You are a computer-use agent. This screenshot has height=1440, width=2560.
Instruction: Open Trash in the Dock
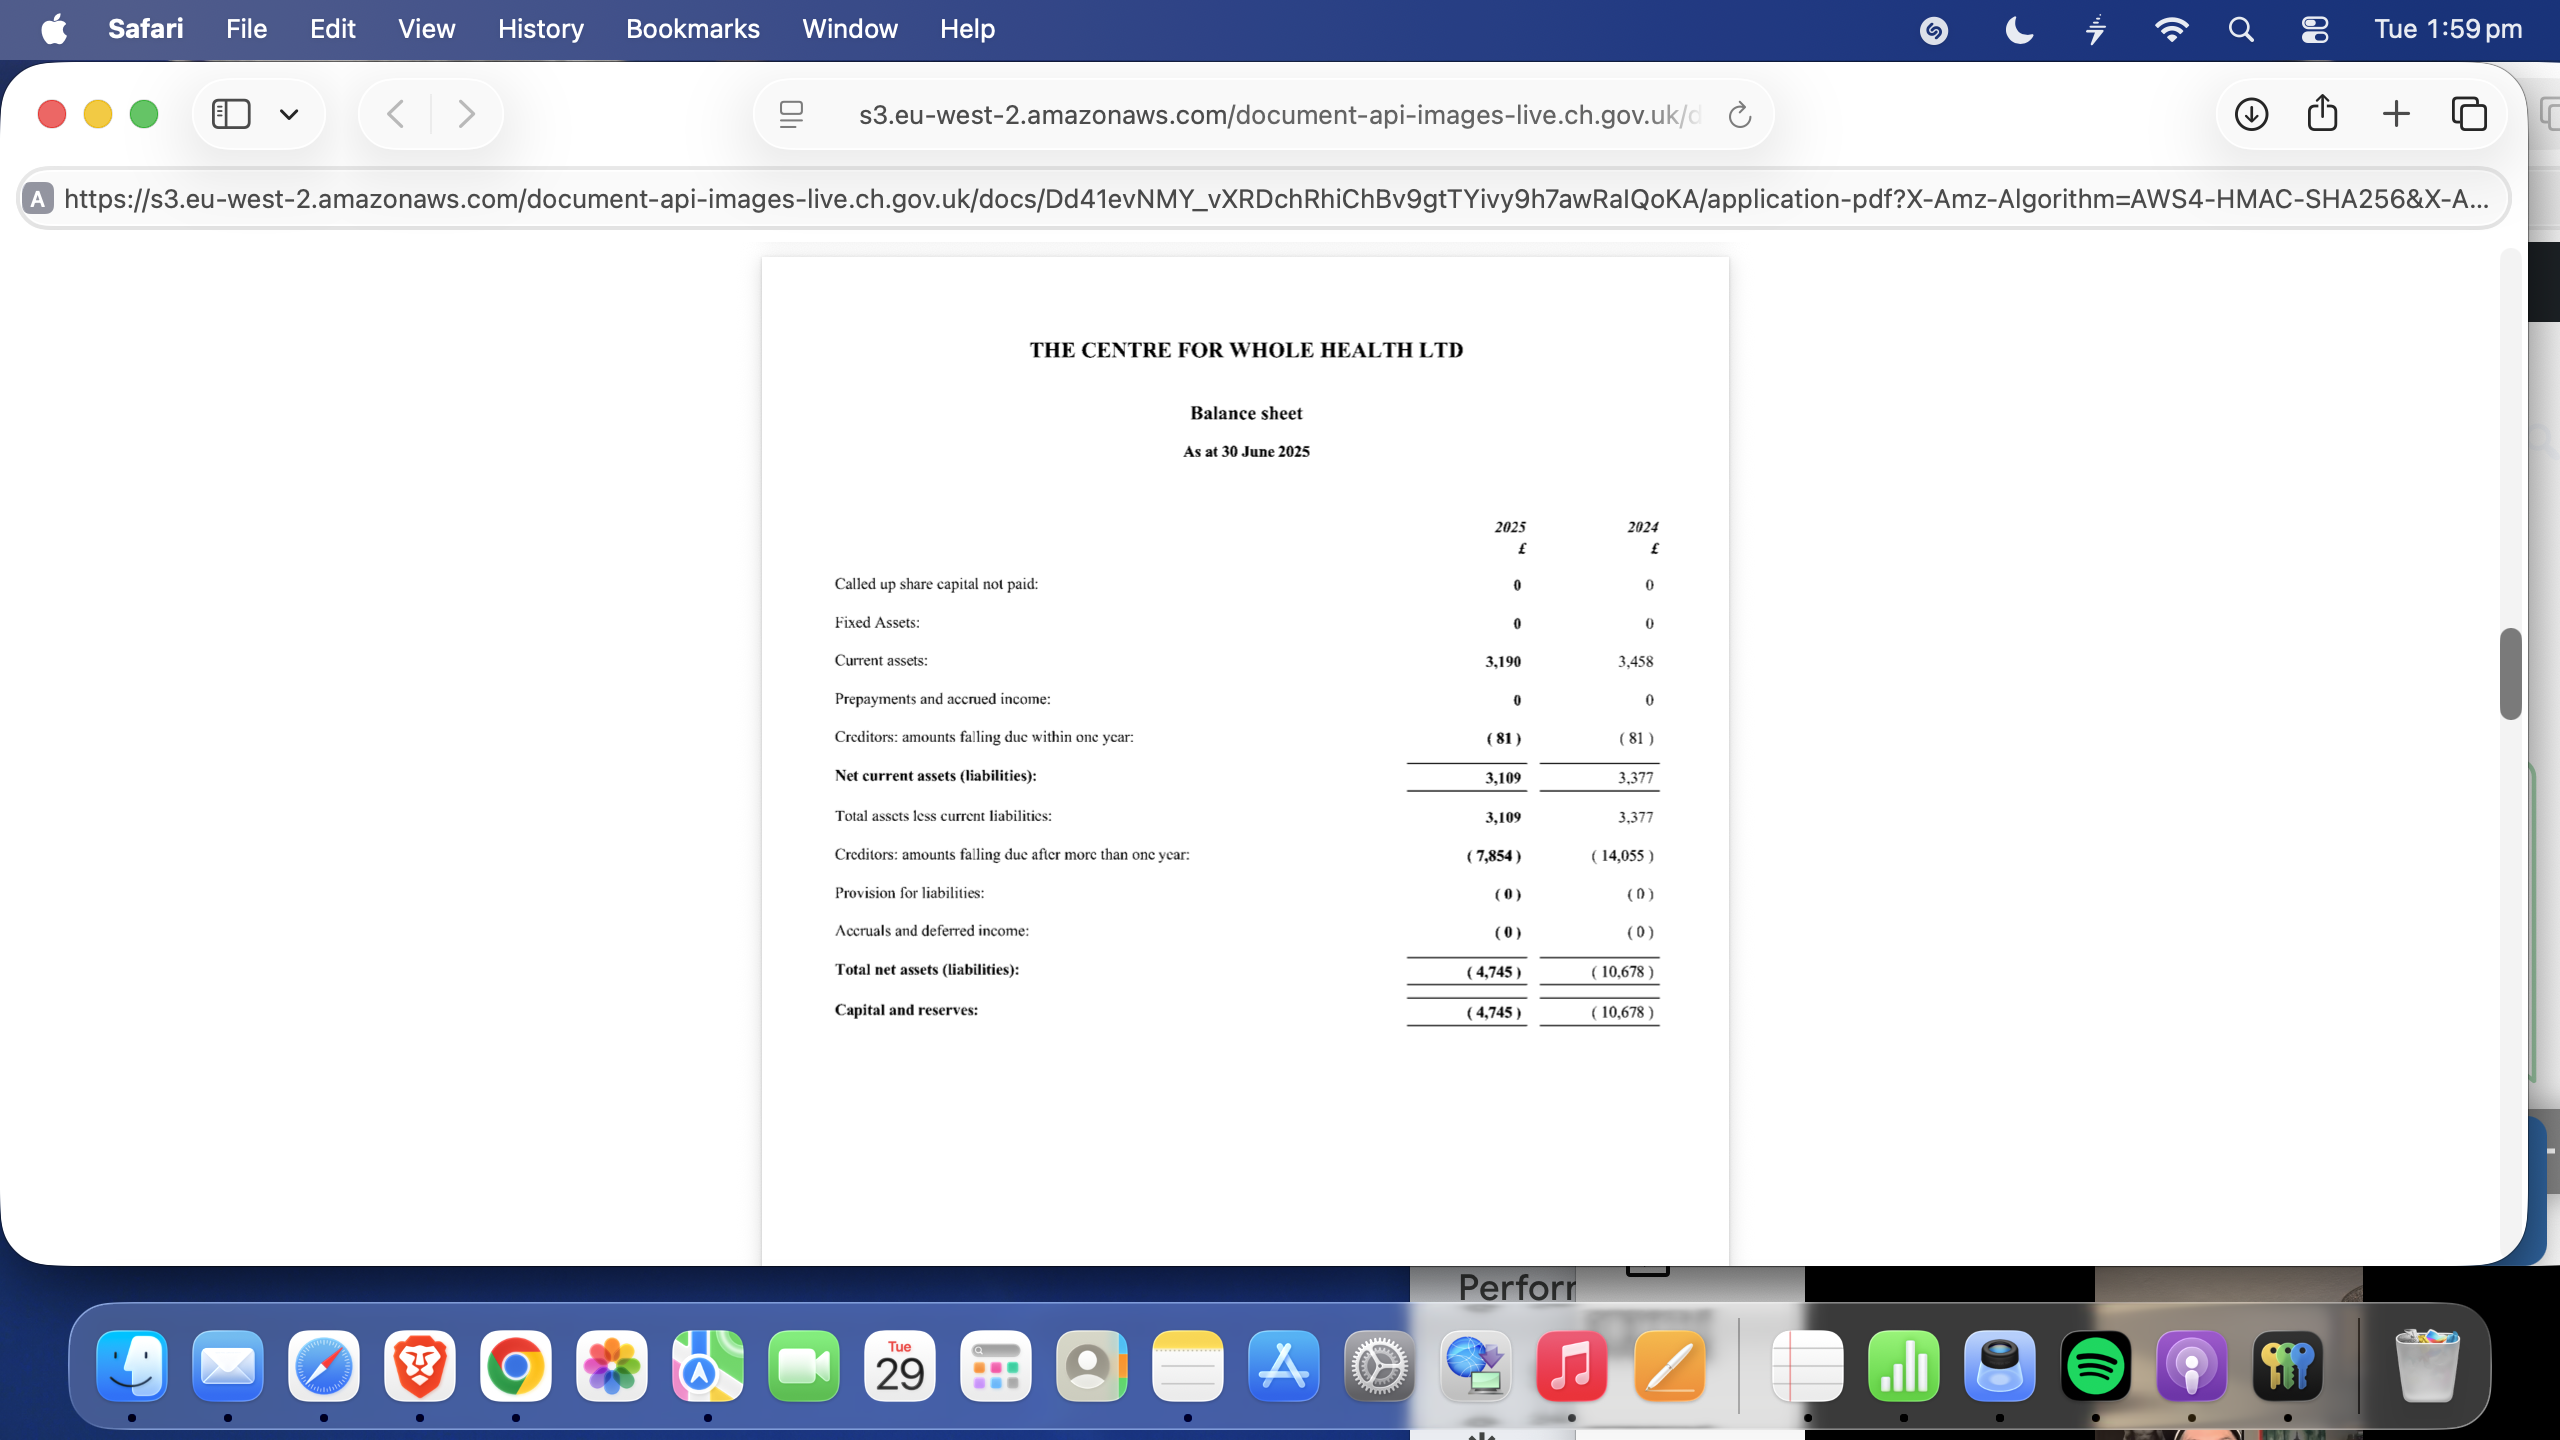coord(2428,1366)
